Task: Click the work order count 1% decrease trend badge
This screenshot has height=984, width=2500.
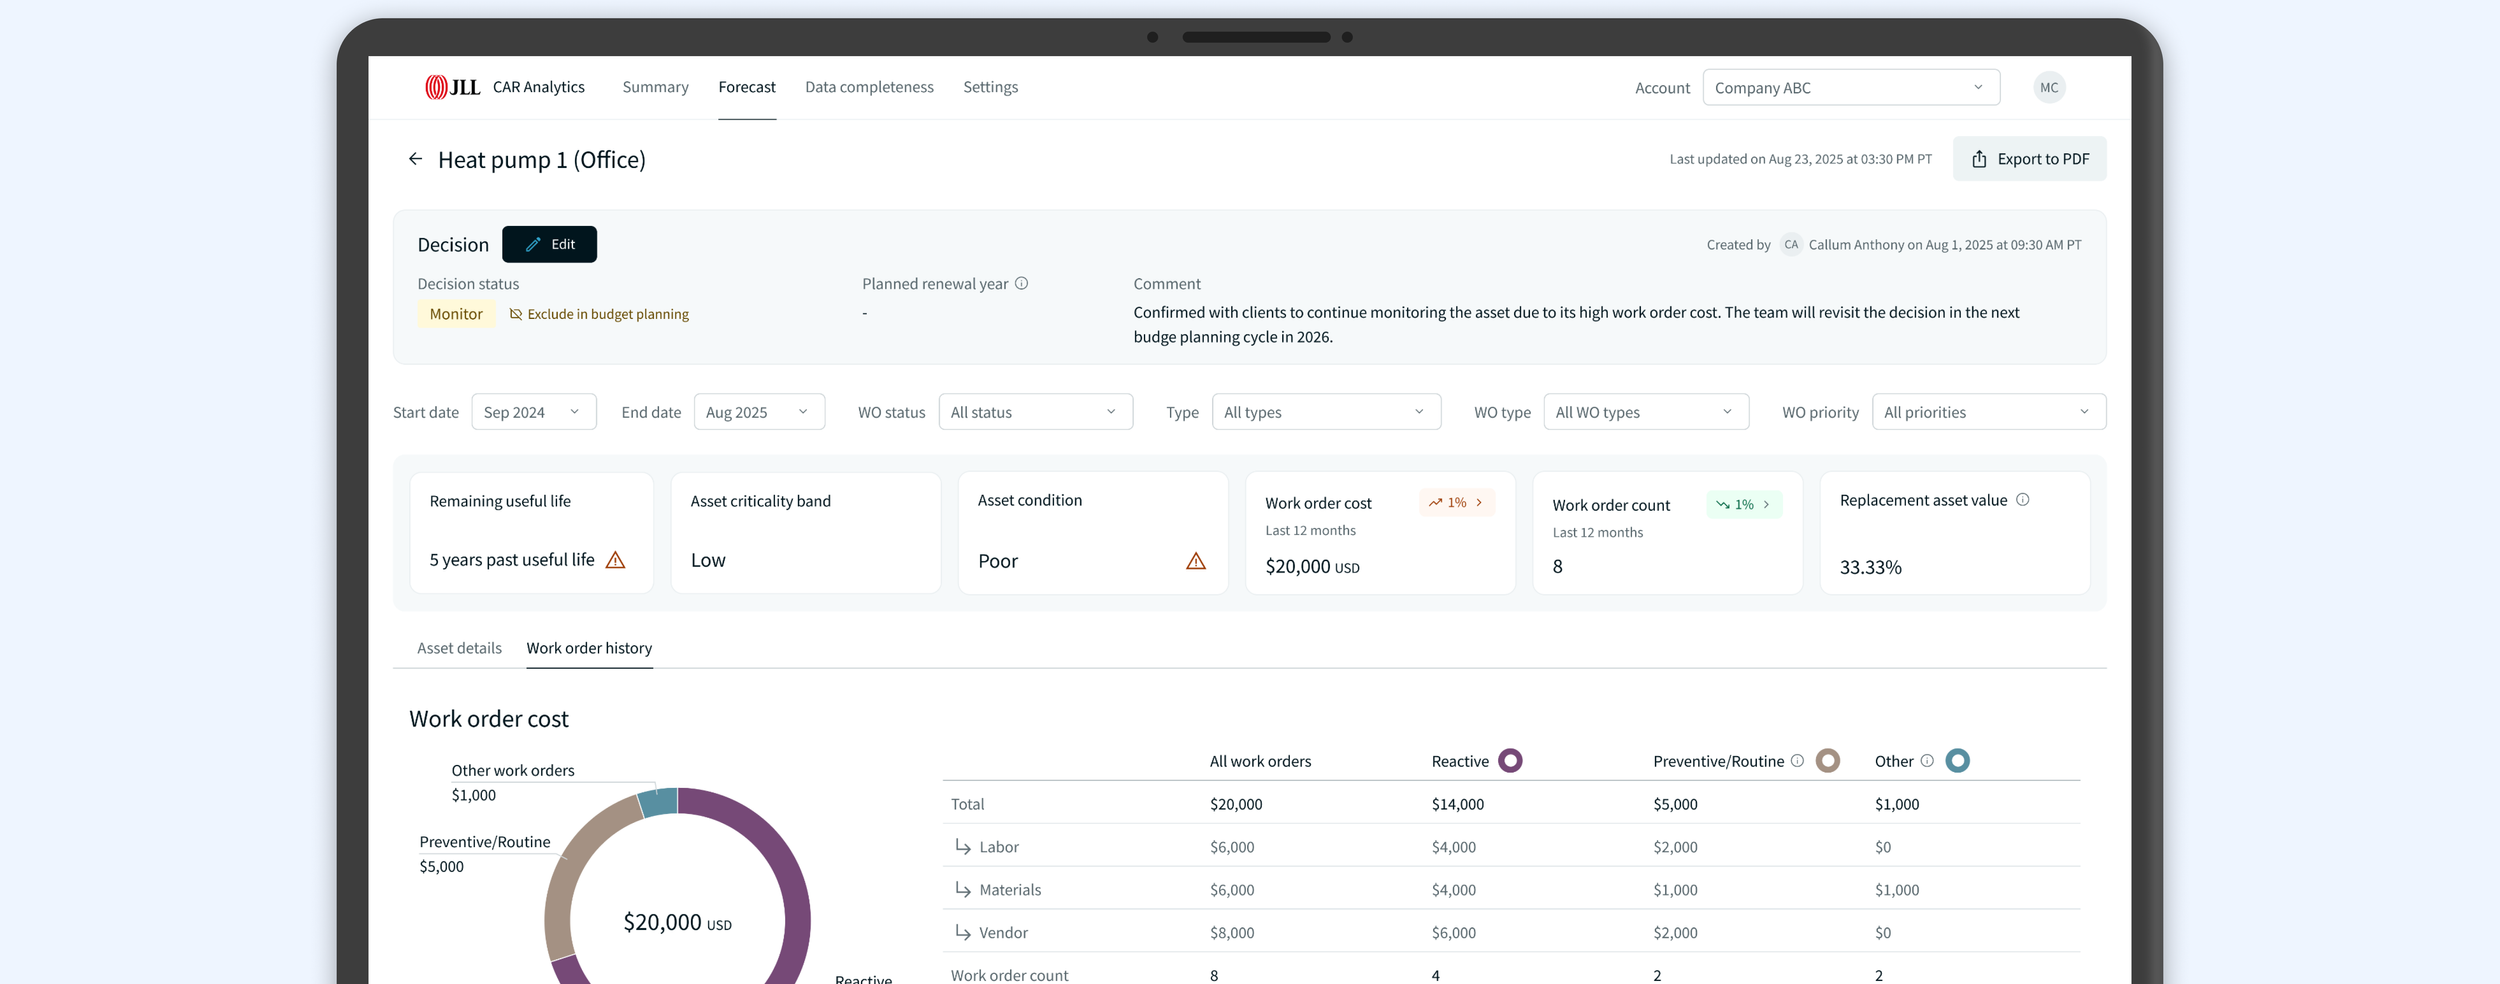Action: (x=1744, y=504)
